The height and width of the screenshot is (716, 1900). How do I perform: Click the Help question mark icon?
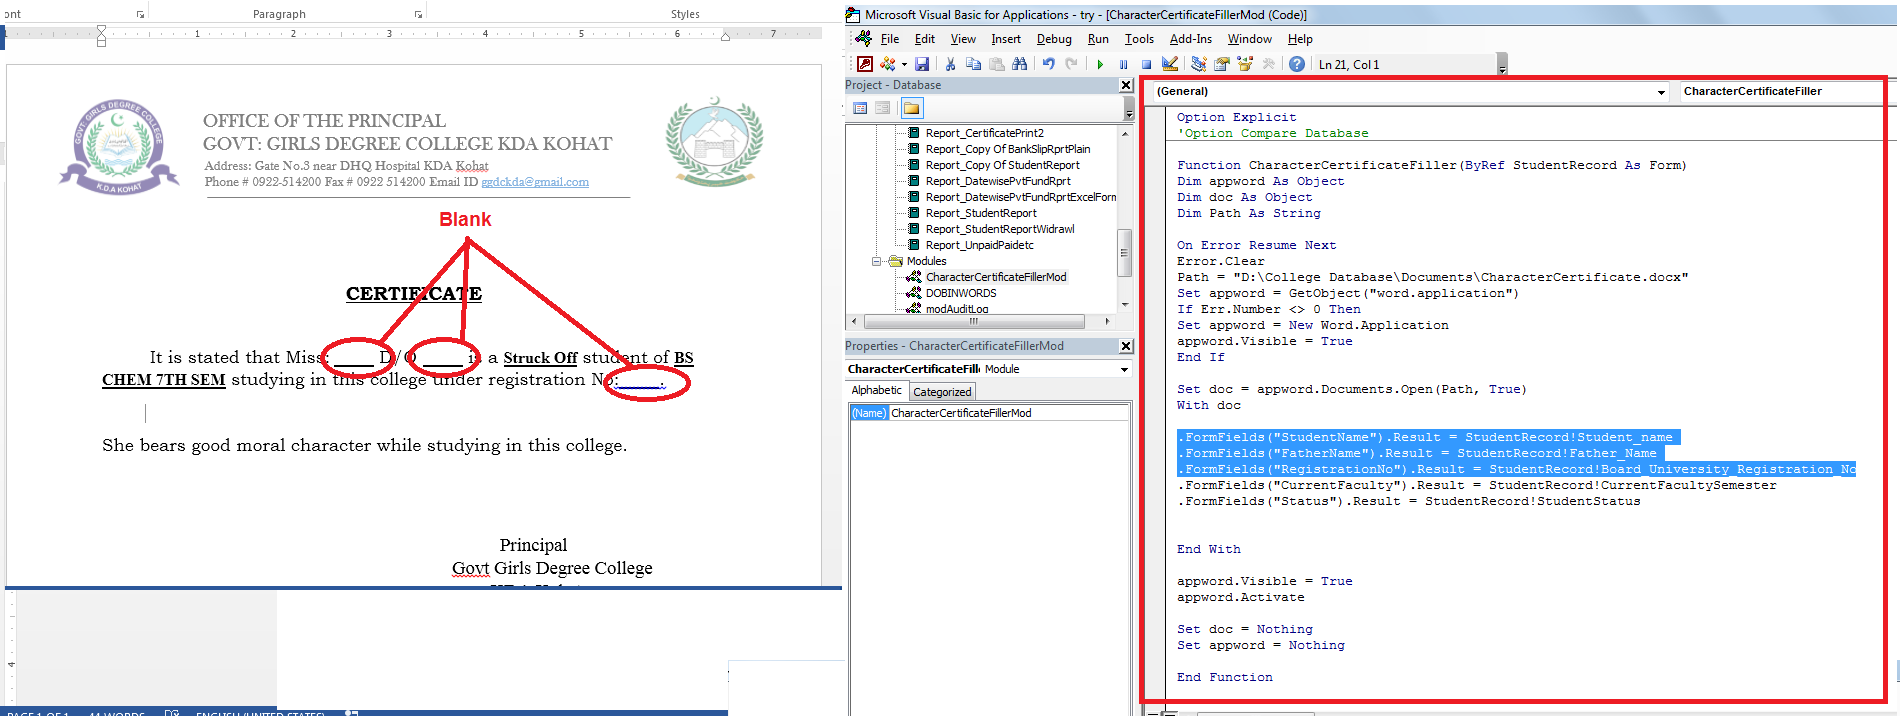[x=1296, y=64]
